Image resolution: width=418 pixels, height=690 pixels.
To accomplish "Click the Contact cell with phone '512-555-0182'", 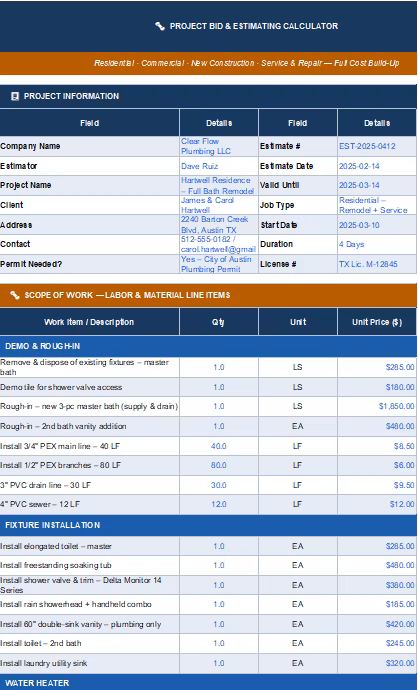I will pyautogui.click(x=218, y=244).
